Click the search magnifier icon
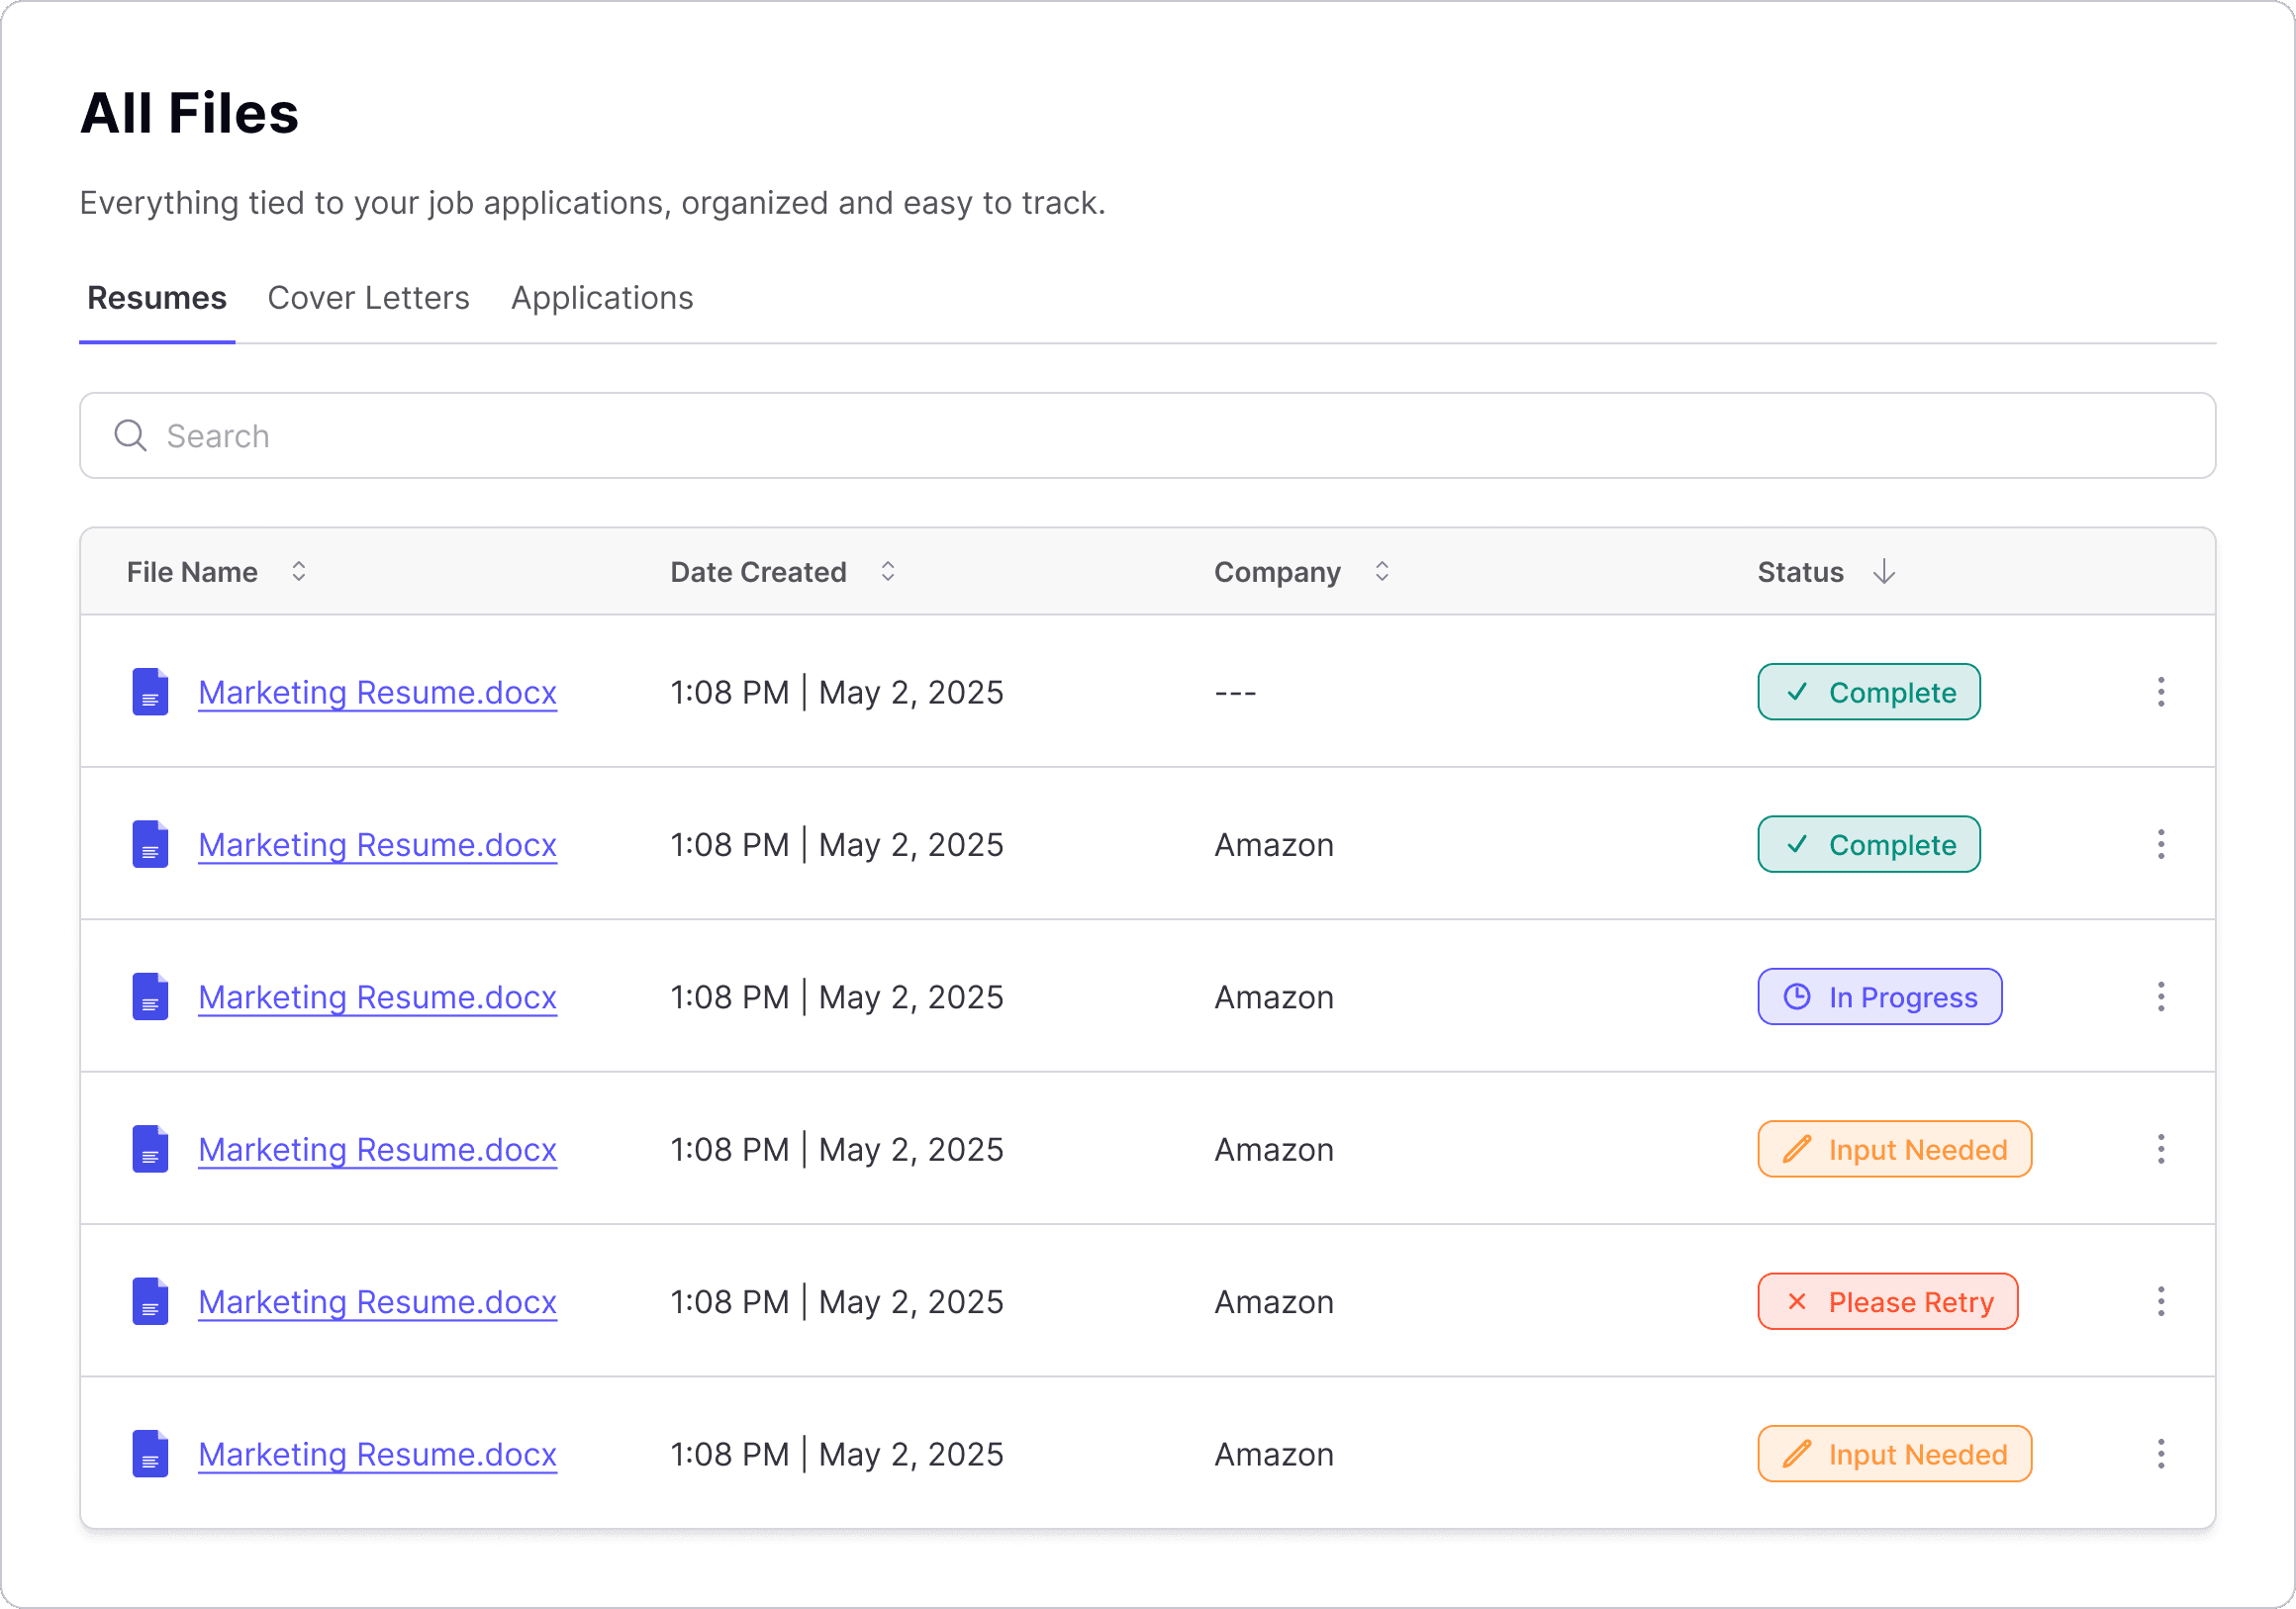This screenshot has width=2296, height=1609. [x=129, y=435]
